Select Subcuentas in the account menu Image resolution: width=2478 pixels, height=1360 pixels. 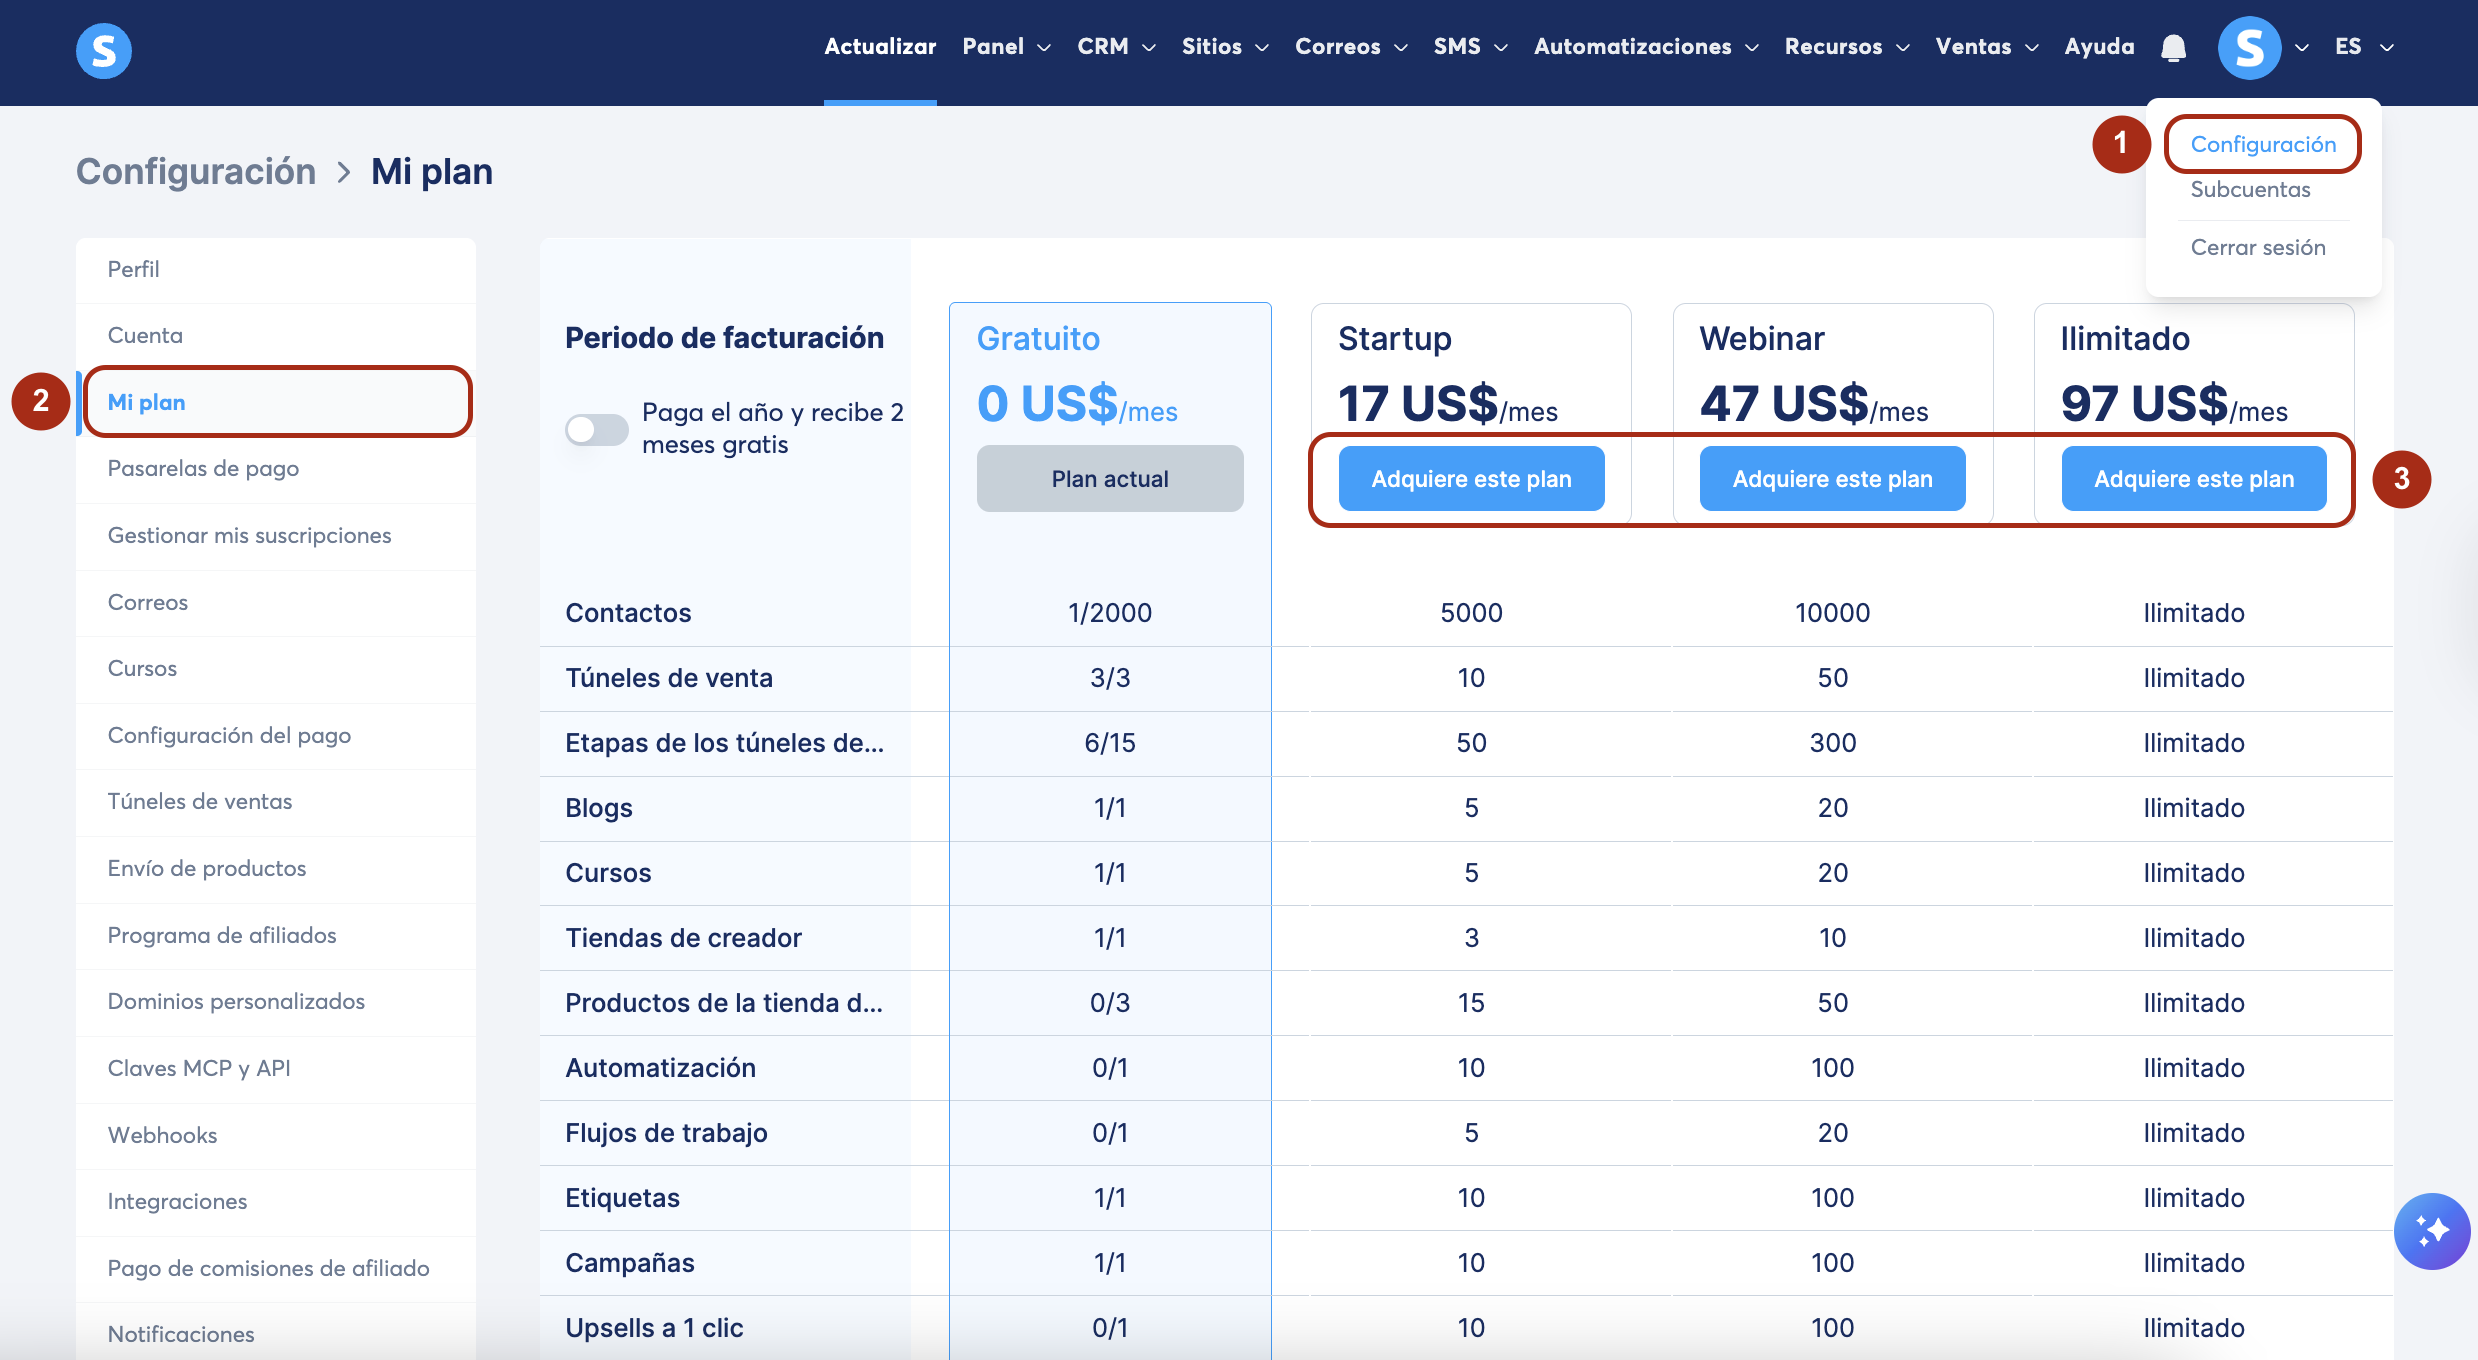point(2250,190)
